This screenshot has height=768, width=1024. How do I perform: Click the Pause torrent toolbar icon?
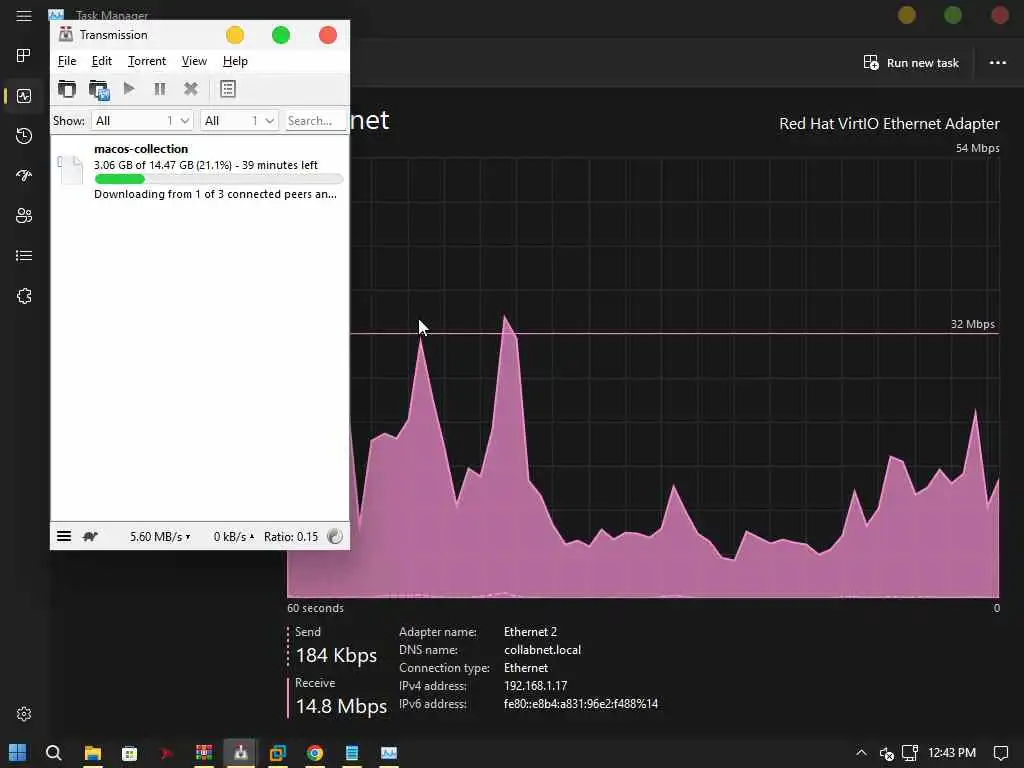[x=159, y=89]
